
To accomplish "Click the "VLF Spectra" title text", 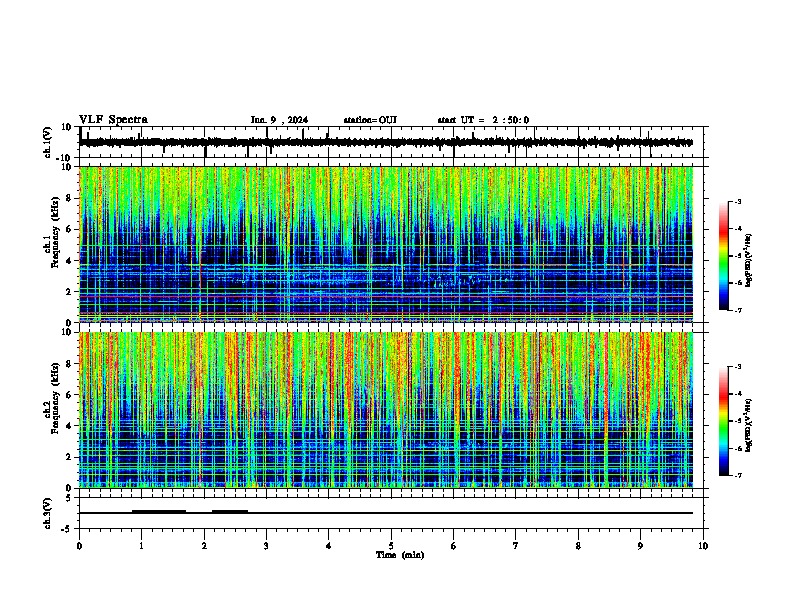I will point(113,120).
